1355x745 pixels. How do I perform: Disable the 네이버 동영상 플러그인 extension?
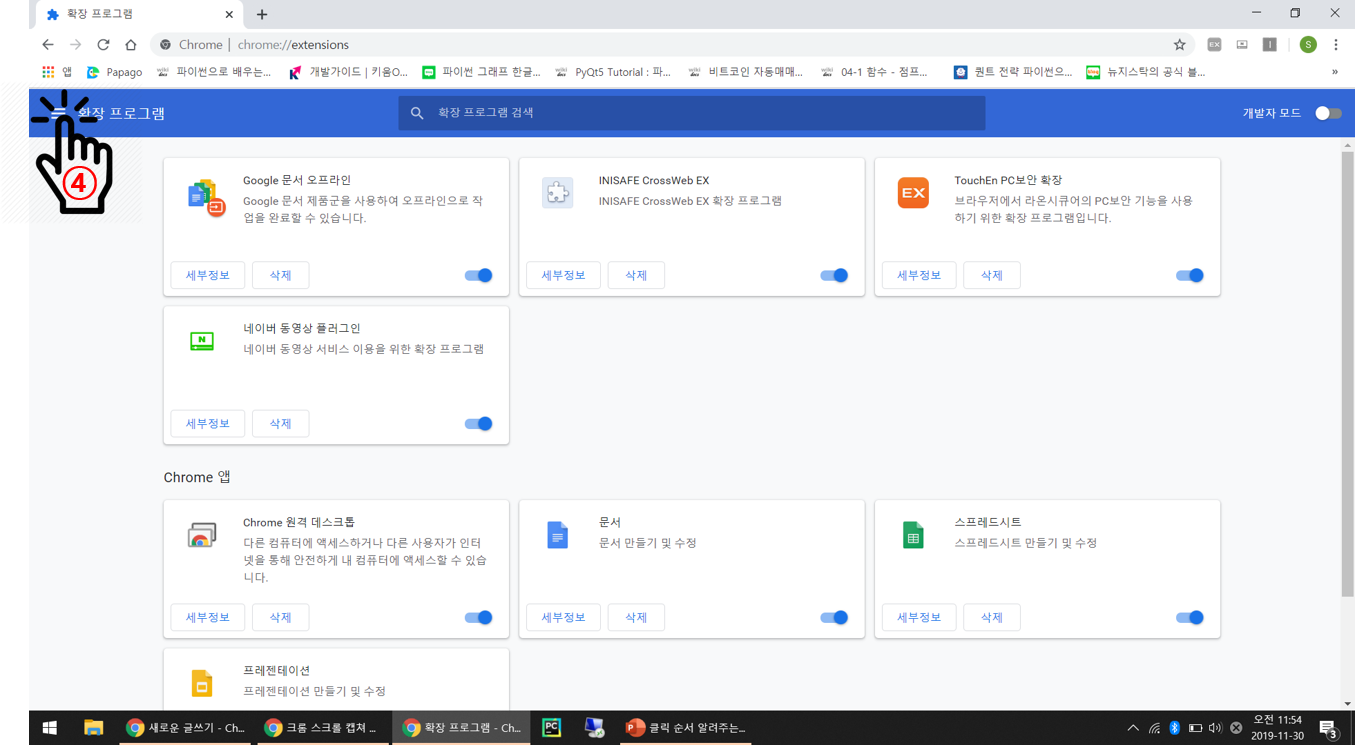[479, 423]
